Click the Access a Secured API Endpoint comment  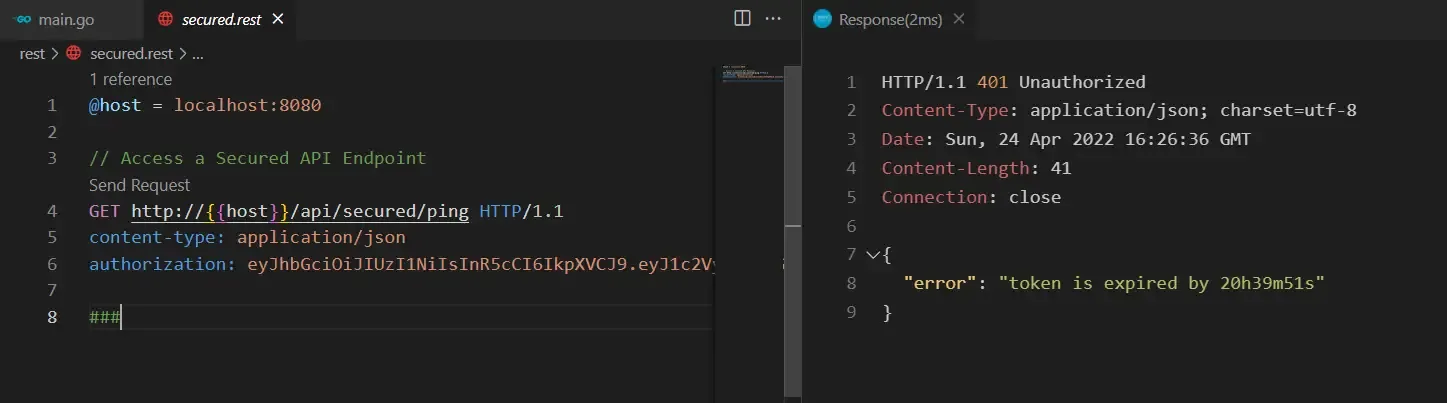click(x=257, y=158)
